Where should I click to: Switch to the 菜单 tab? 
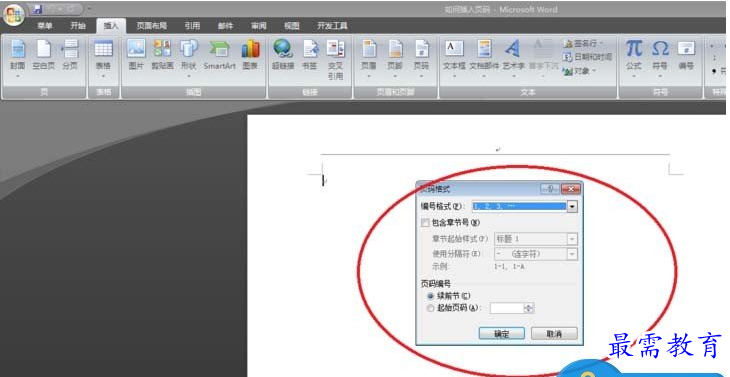pos(45,26)
